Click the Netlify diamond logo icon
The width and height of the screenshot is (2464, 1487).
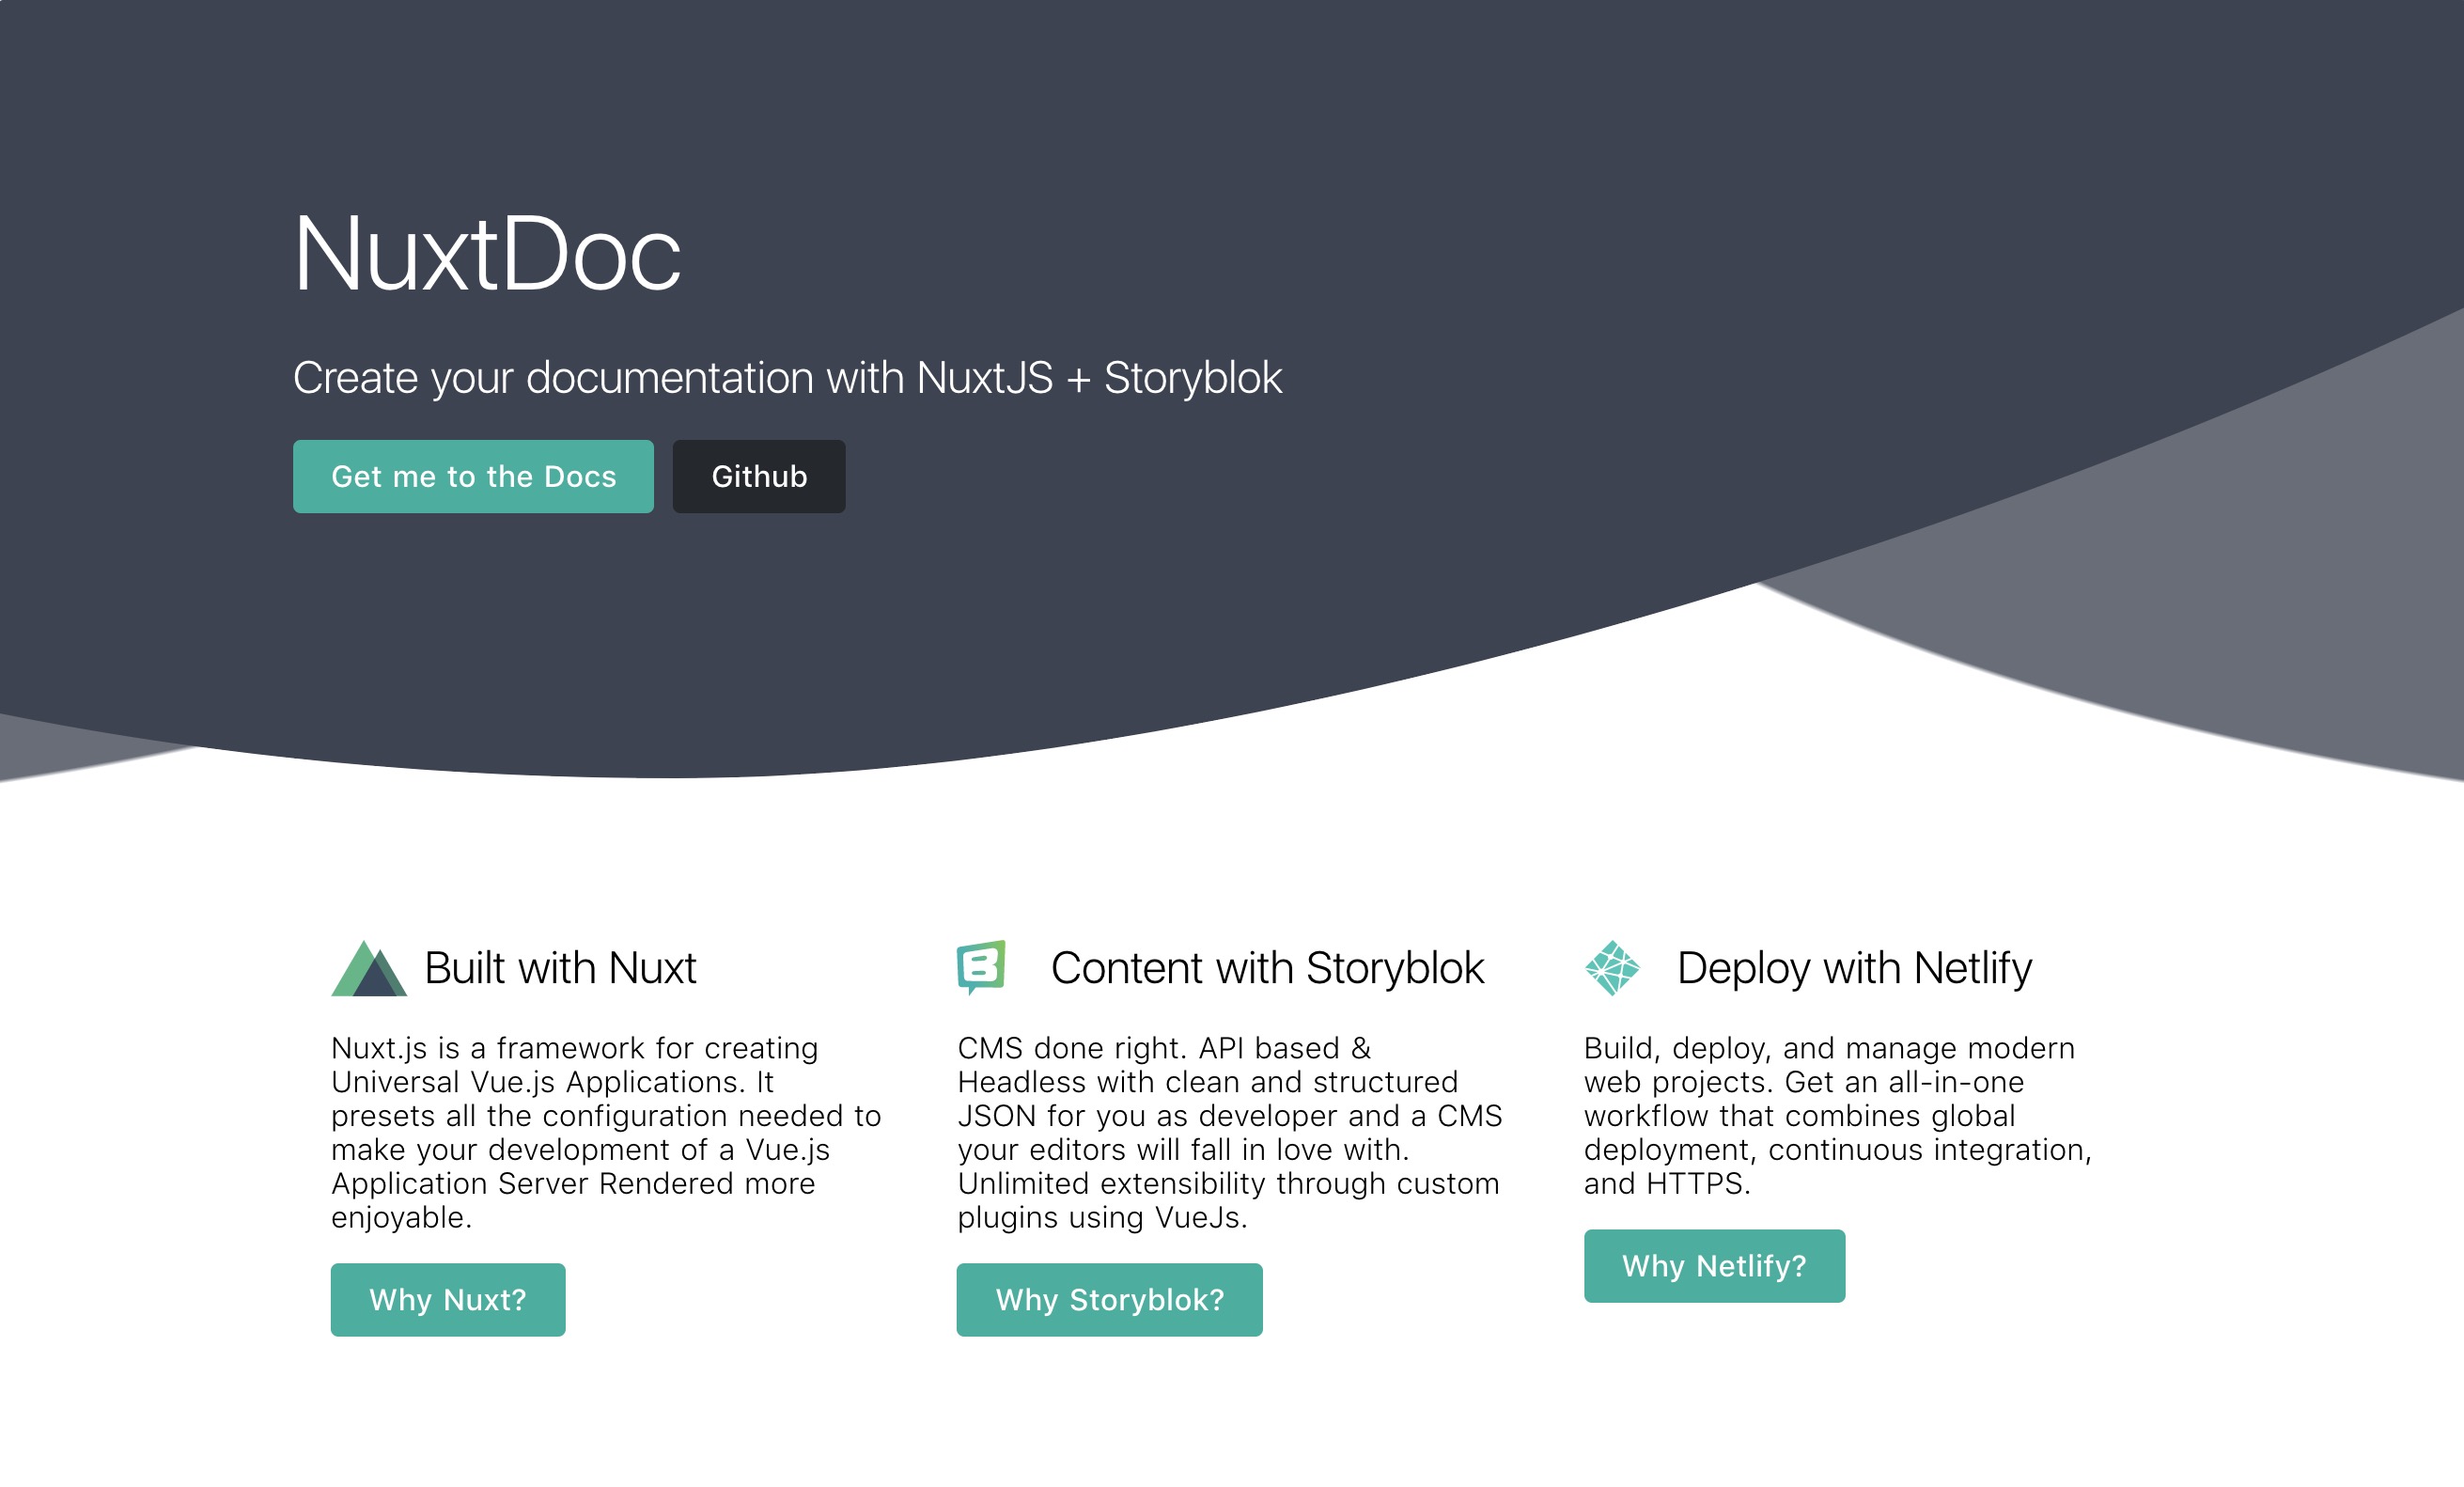[x=1612, y=968]
